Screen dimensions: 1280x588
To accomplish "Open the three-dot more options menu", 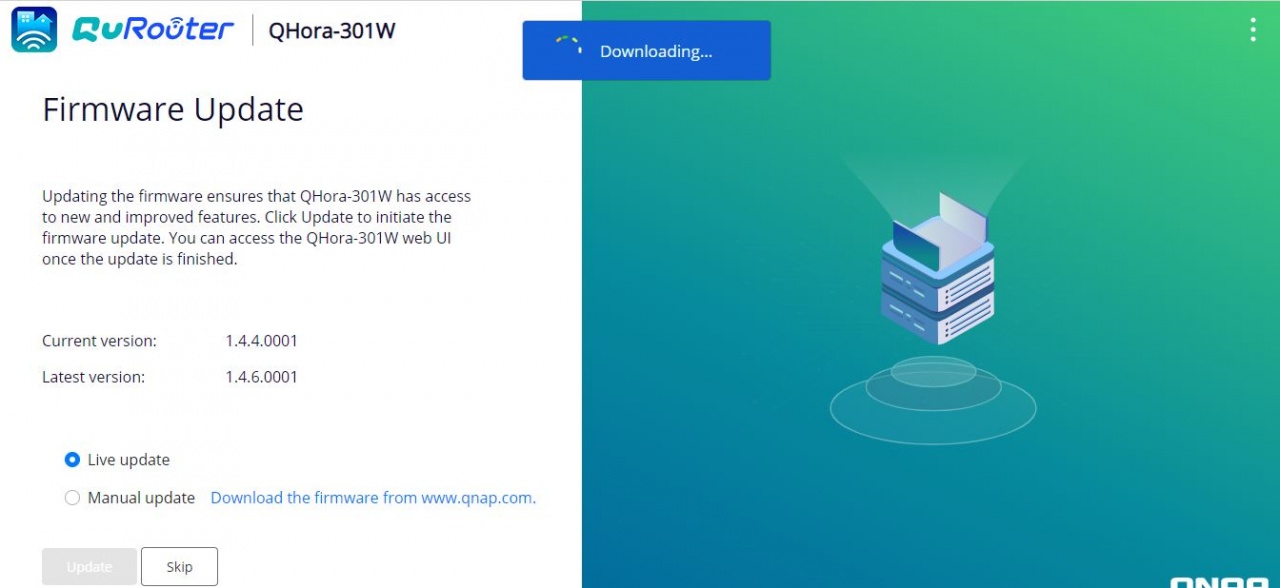I will point(1253,30).
